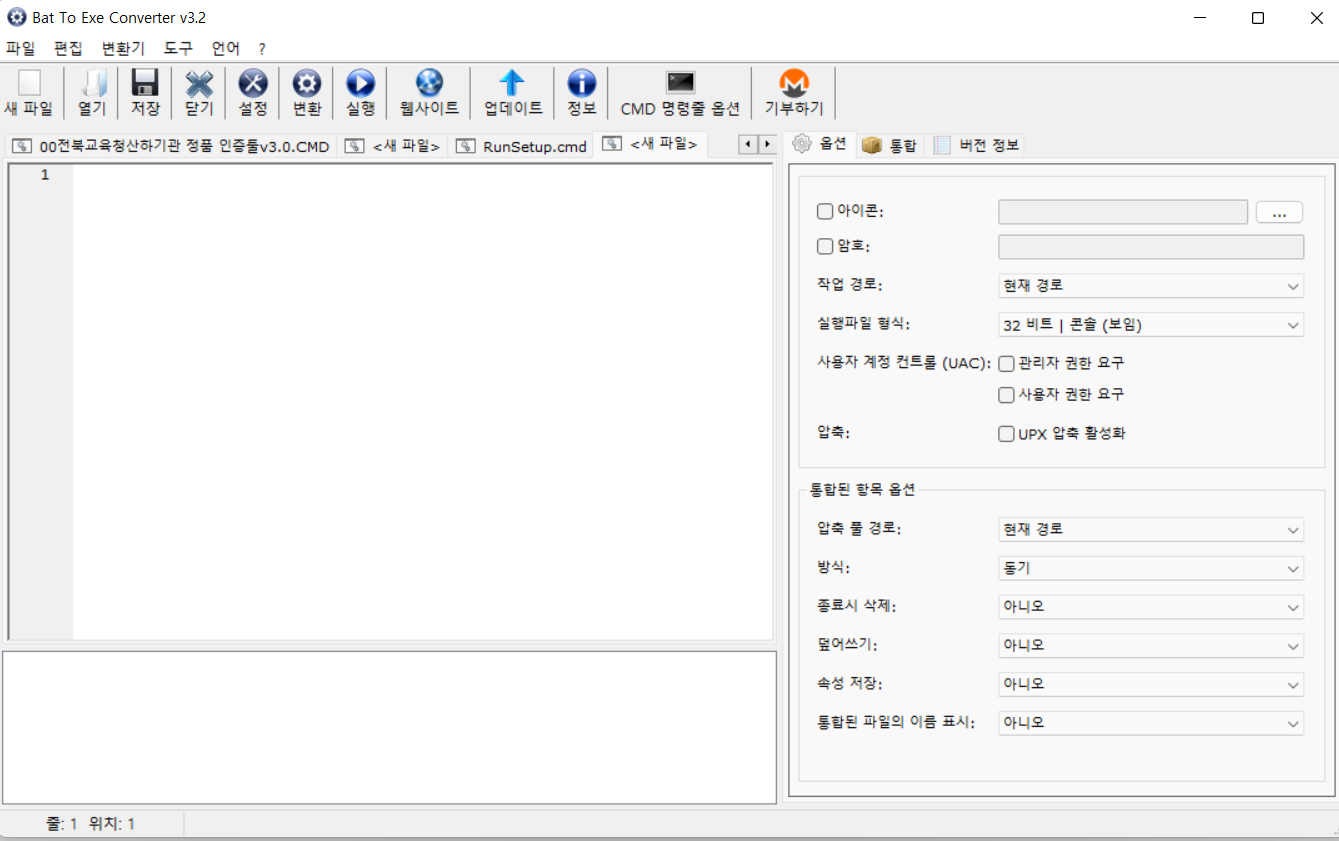
Task: Open the 파일 menu
Action: [20, 48]
